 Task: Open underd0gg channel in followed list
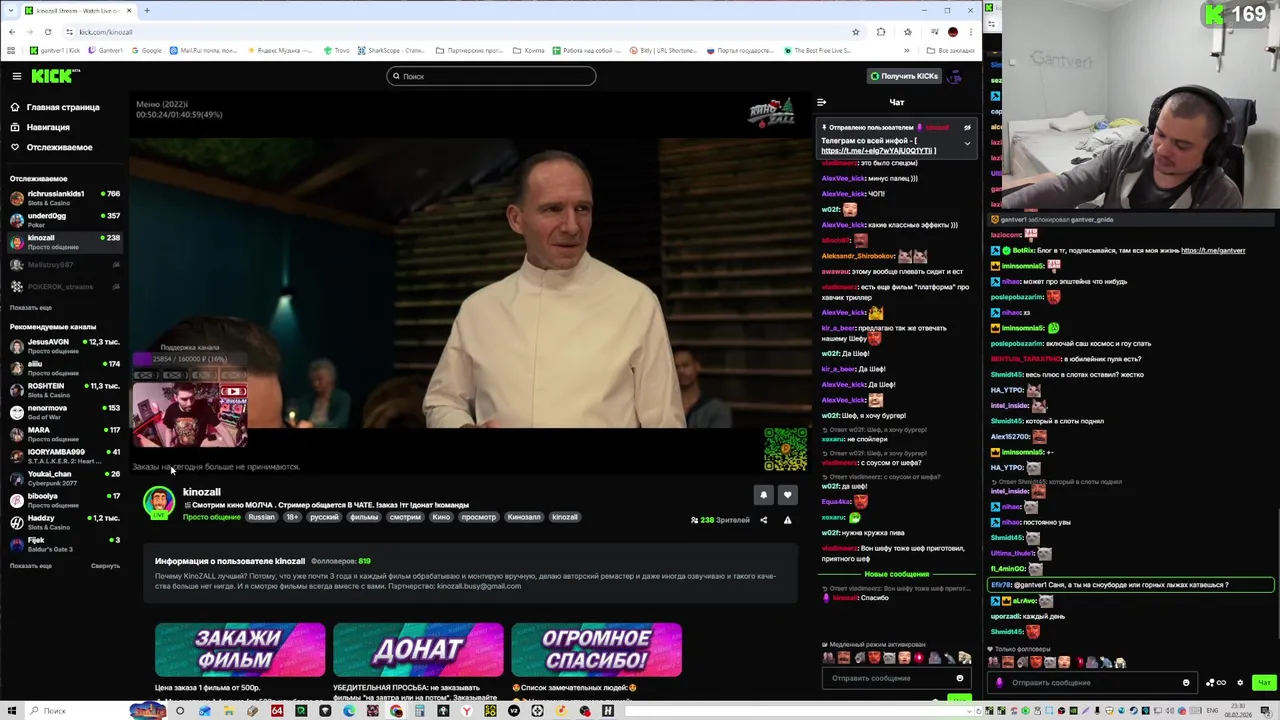coord(64,220)
